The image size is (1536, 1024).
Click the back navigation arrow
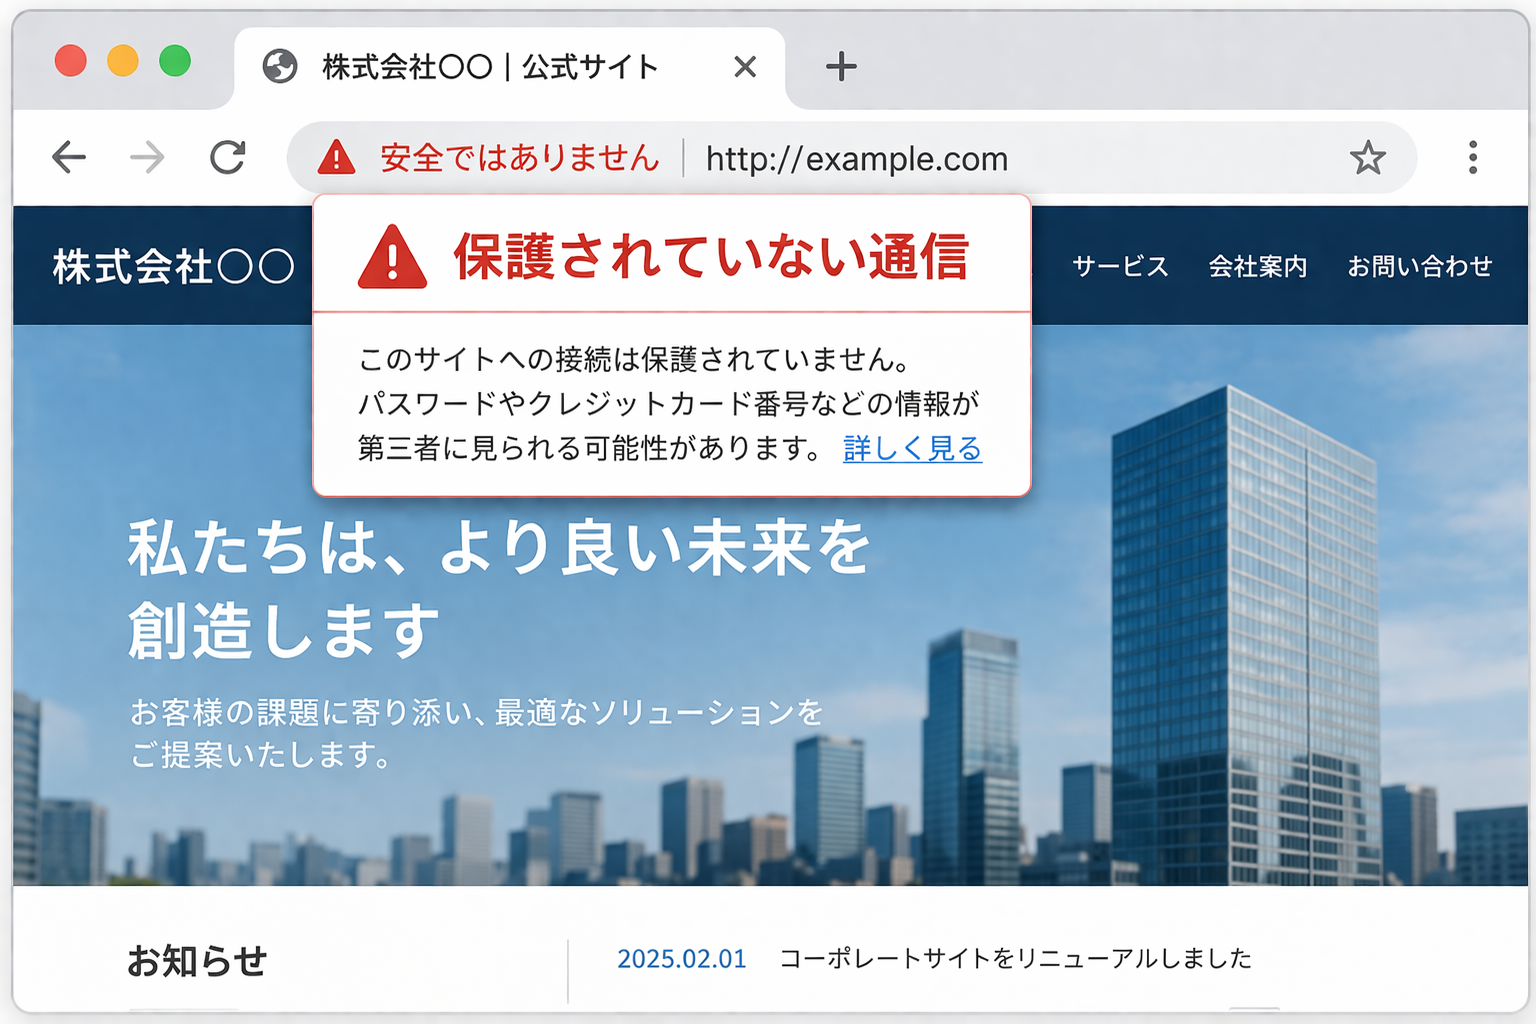68,157
